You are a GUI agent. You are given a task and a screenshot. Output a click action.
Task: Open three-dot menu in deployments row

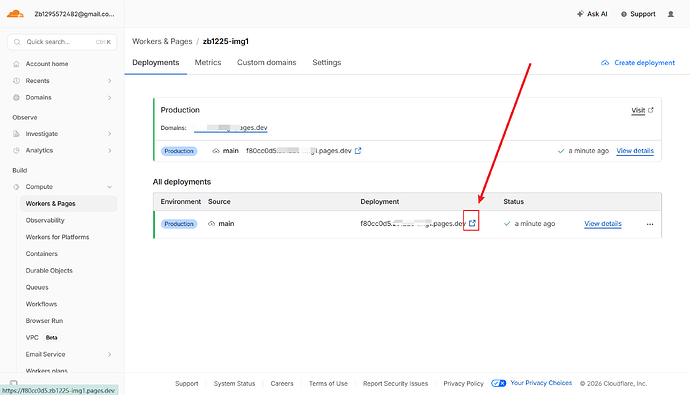click(650, 224)
